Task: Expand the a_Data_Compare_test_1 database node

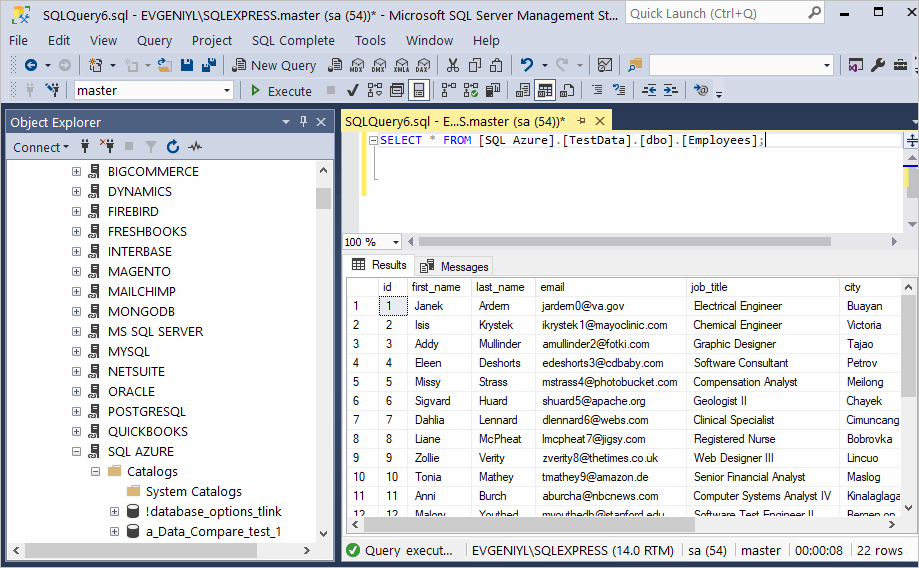Action: pyautogui.click(x=115, y=531)
